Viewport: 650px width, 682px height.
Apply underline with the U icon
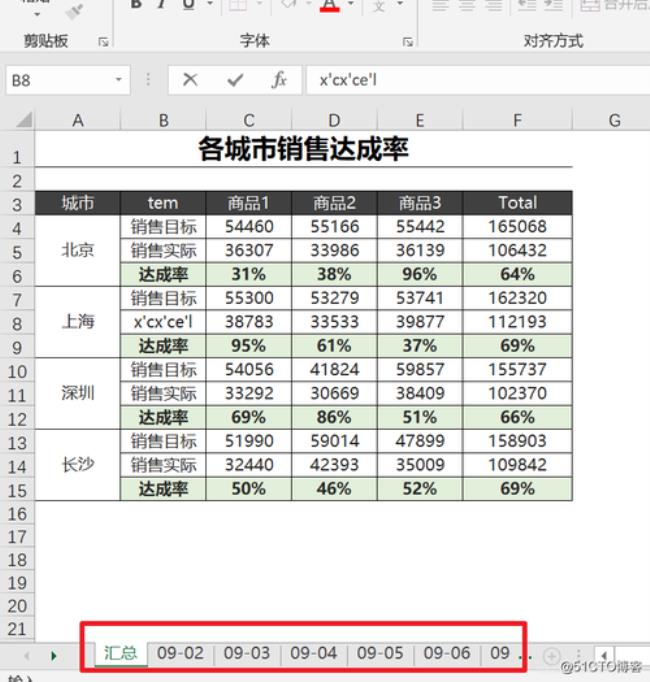pos(188,4)
